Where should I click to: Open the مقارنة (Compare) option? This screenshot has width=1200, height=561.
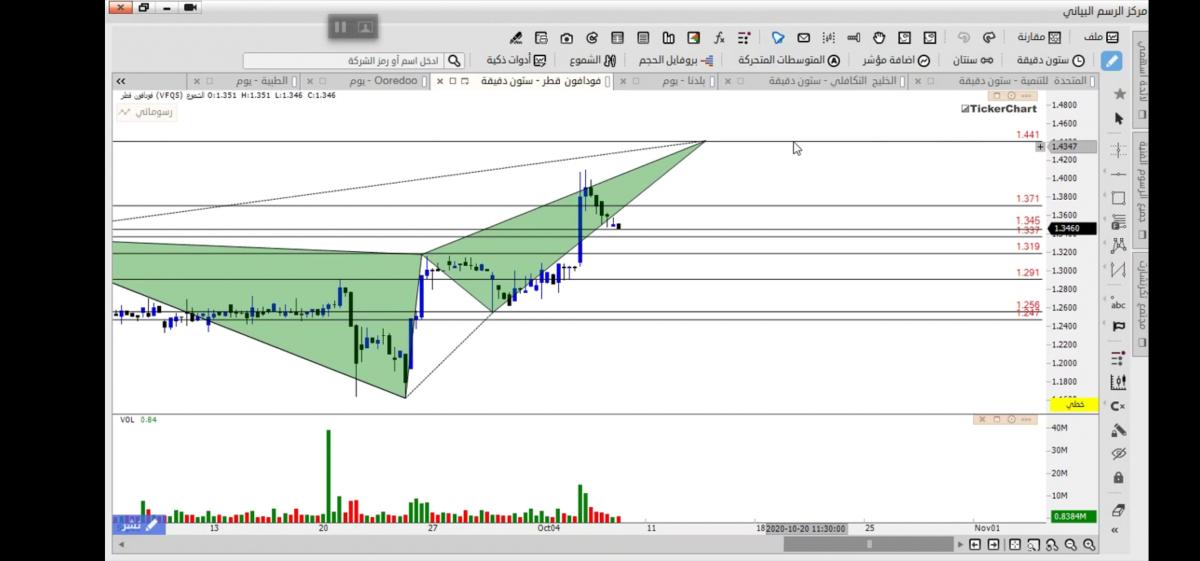point(1040,37)
